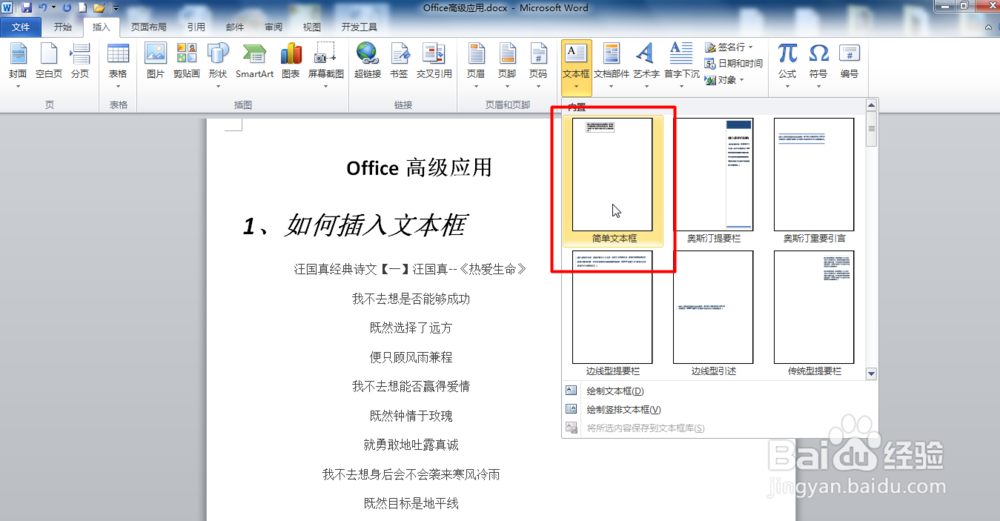Open the File (文件) tab

click(20, 27)
